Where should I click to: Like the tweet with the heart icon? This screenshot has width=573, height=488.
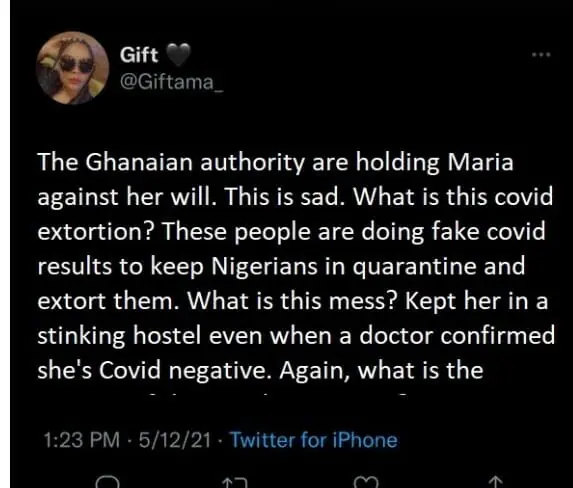tap(367, 482)
